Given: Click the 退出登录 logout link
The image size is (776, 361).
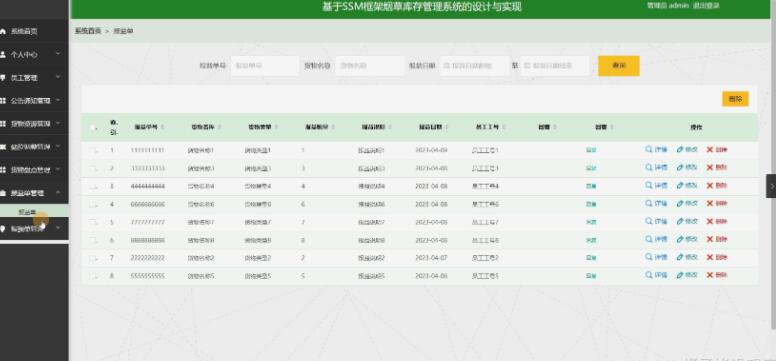Looking at the screenshot, I should (706, 5).
